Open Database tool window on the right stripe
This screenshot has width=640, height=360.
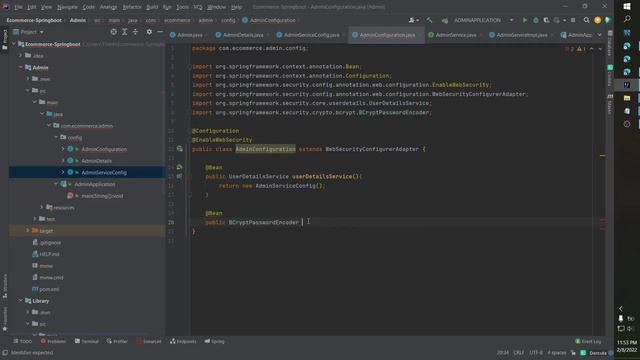click(609, 42)
